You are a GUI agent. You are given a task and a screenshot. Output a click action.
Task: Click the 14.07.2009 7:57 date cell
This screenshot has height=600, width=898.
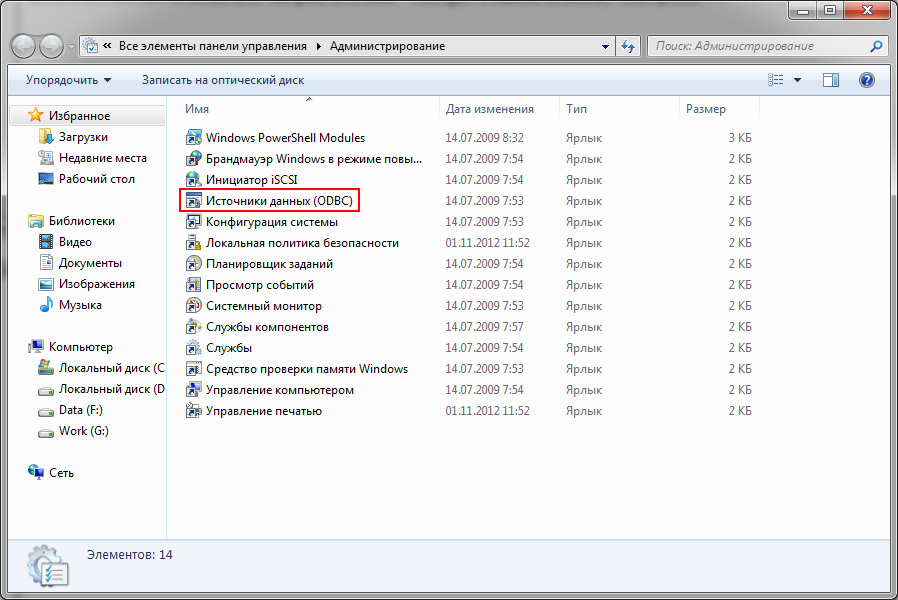[x=485, y=327]
